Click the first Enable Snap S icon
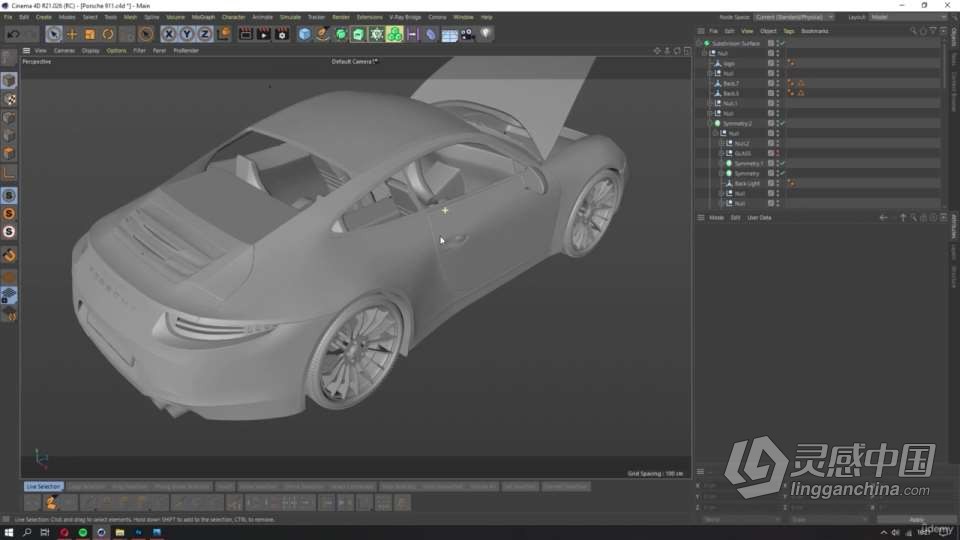This screenshot has height=540, width=960. (x=9, y=195)
